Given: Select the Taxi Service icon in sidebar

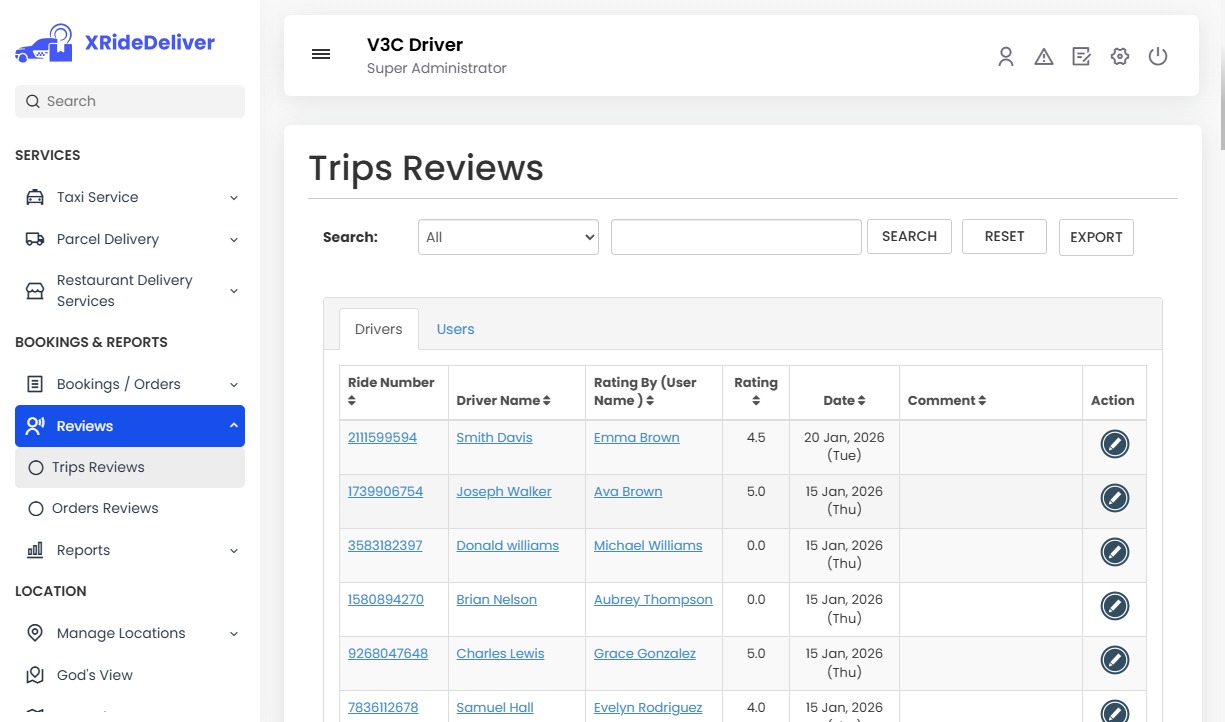Looking at the screenshot, I should [33, 197].
